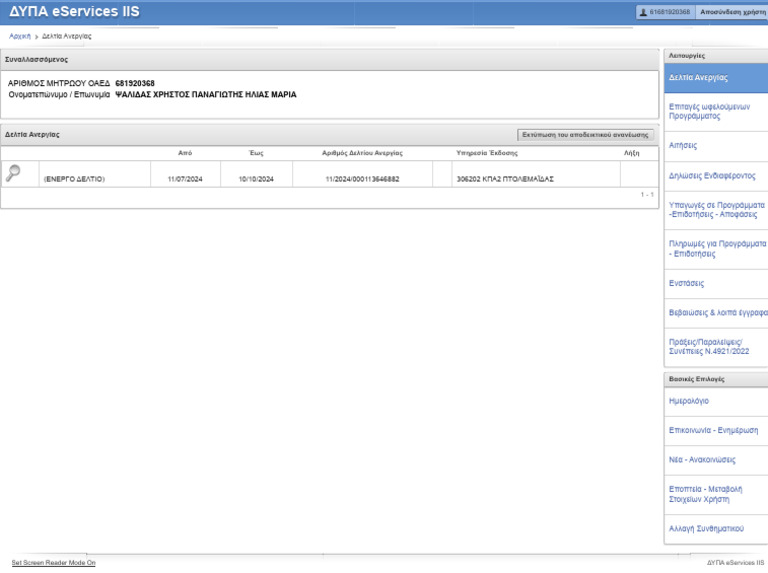Click the 1 - 1 pagination indicator
This screenshot has width=768, height=573.
[x=647, y=195]
